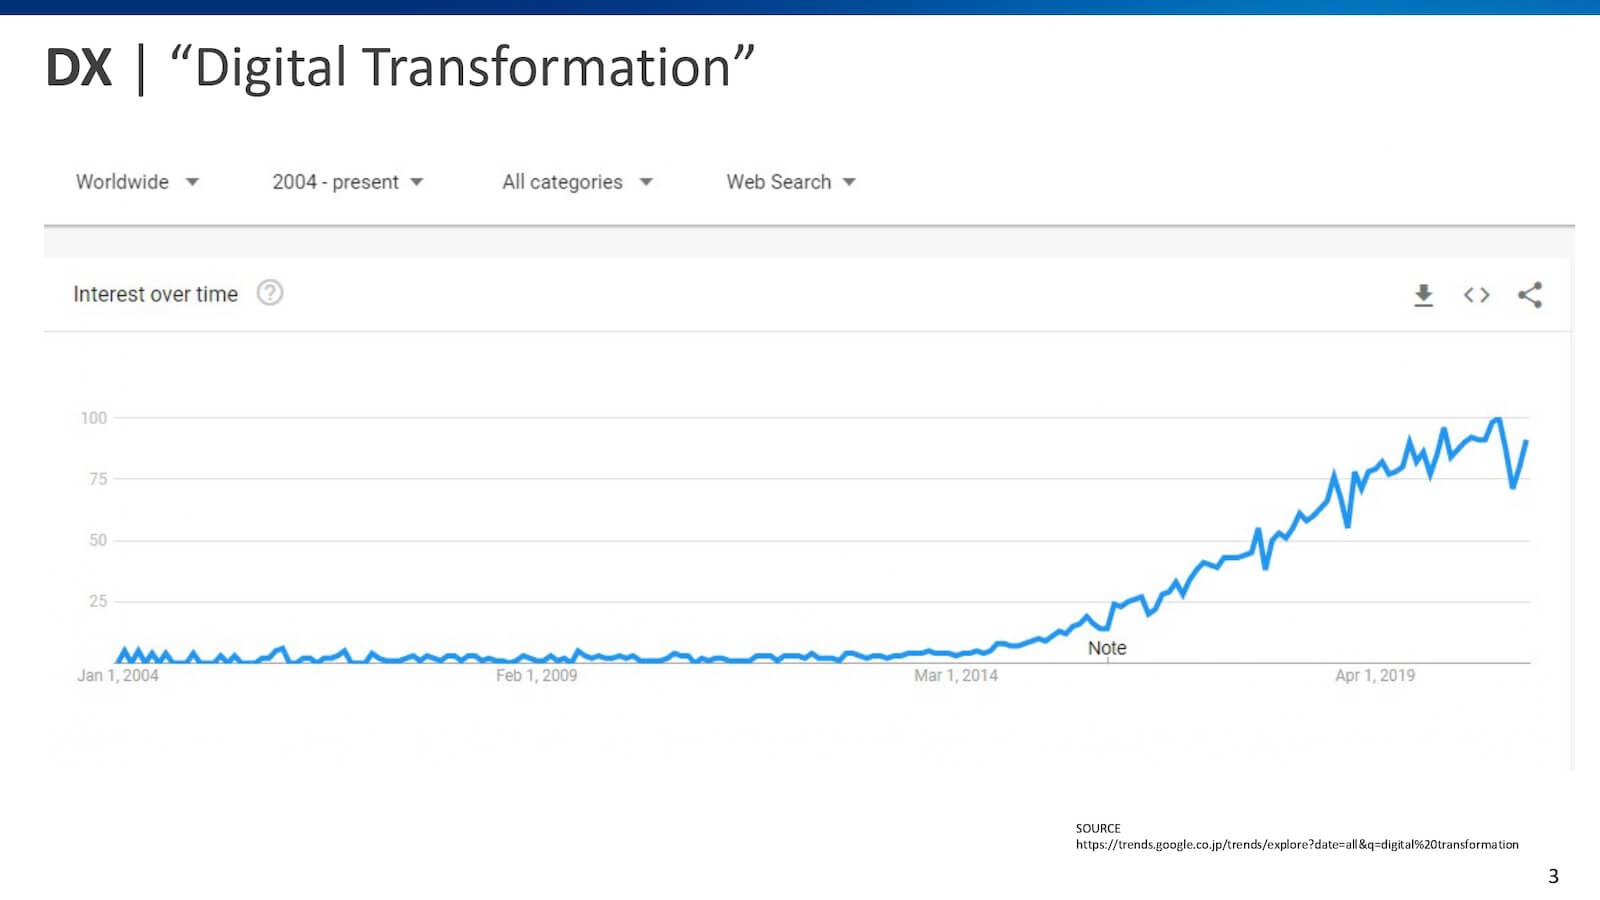The image size is (1600, 900).
Task: Click the Mar 1, 2014 axis label
Action: click(956, 676)
